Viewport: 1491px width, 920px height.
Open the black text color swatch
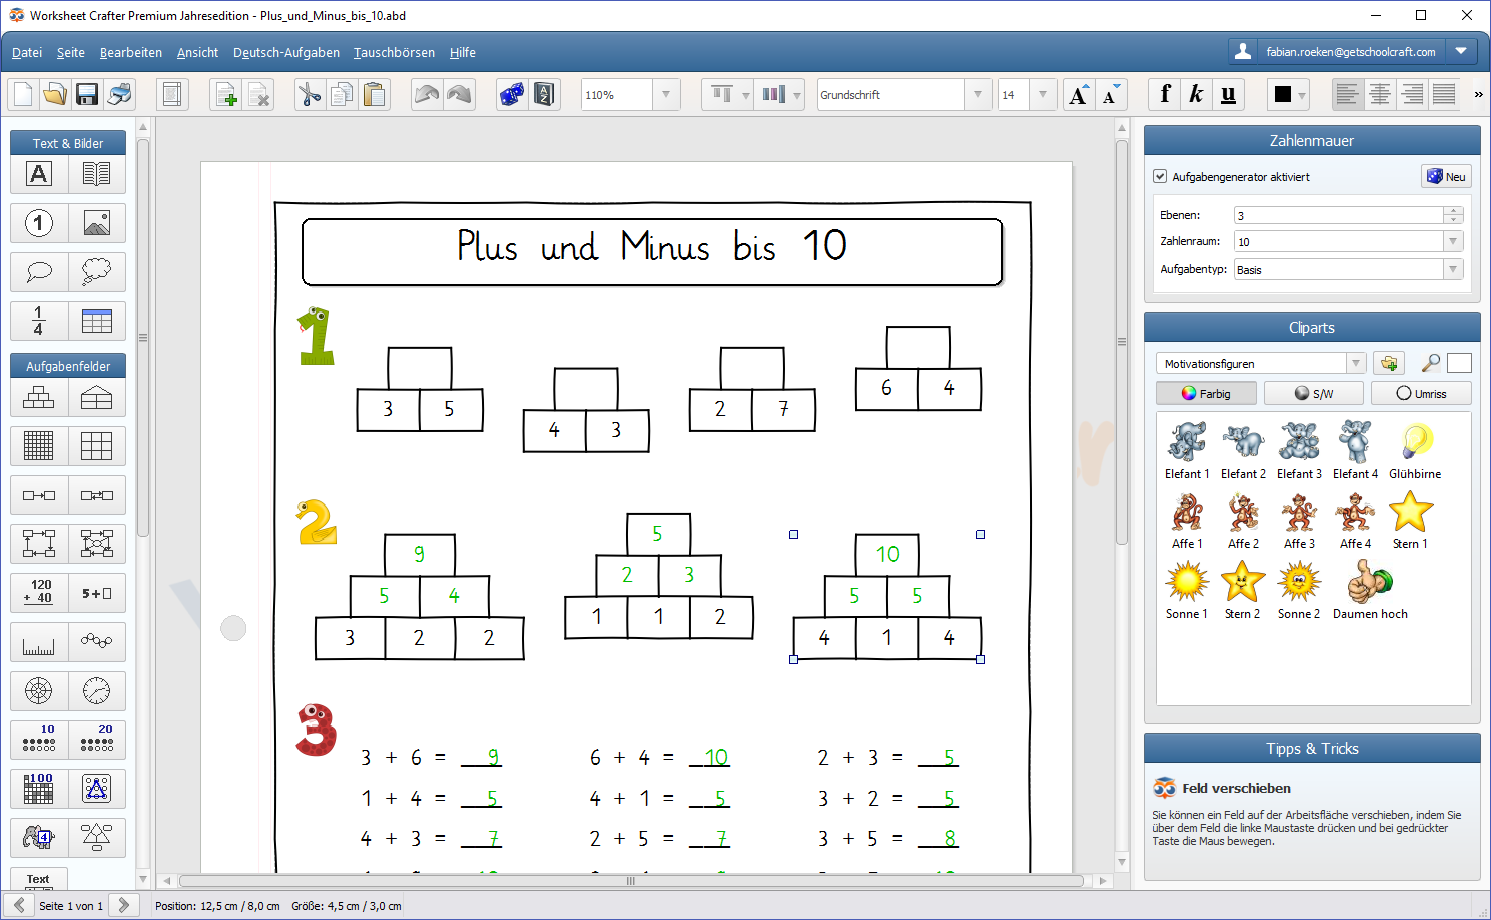(1290, 95)
